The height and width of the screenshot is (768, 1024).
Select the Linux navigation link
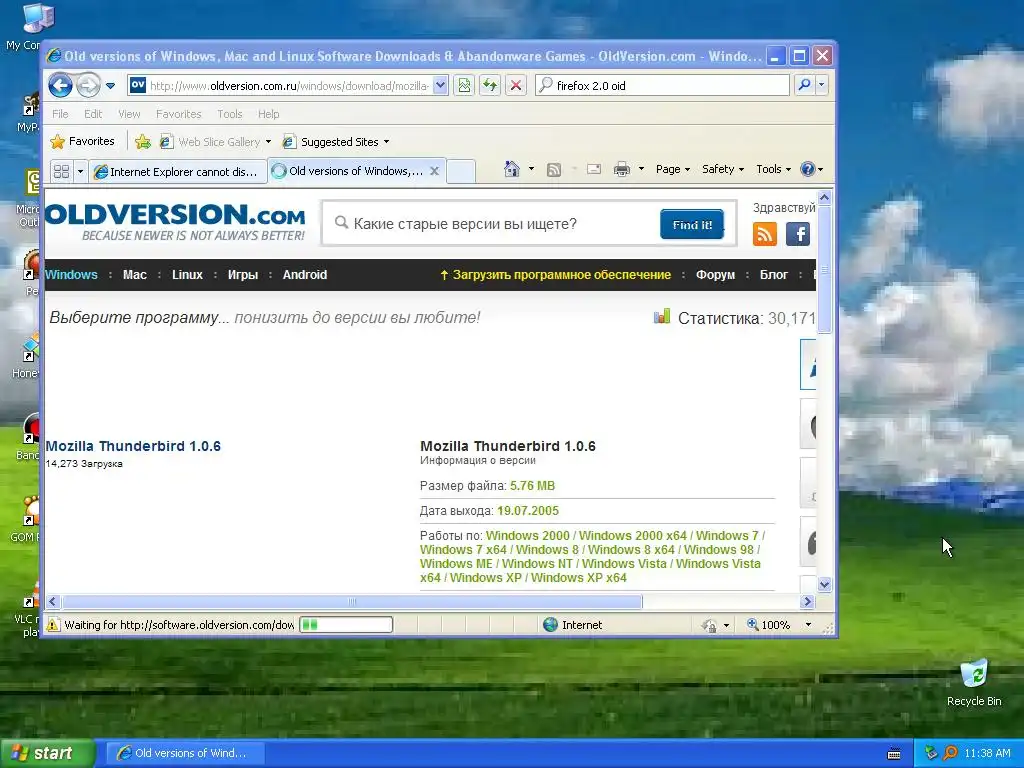(187, 275)
